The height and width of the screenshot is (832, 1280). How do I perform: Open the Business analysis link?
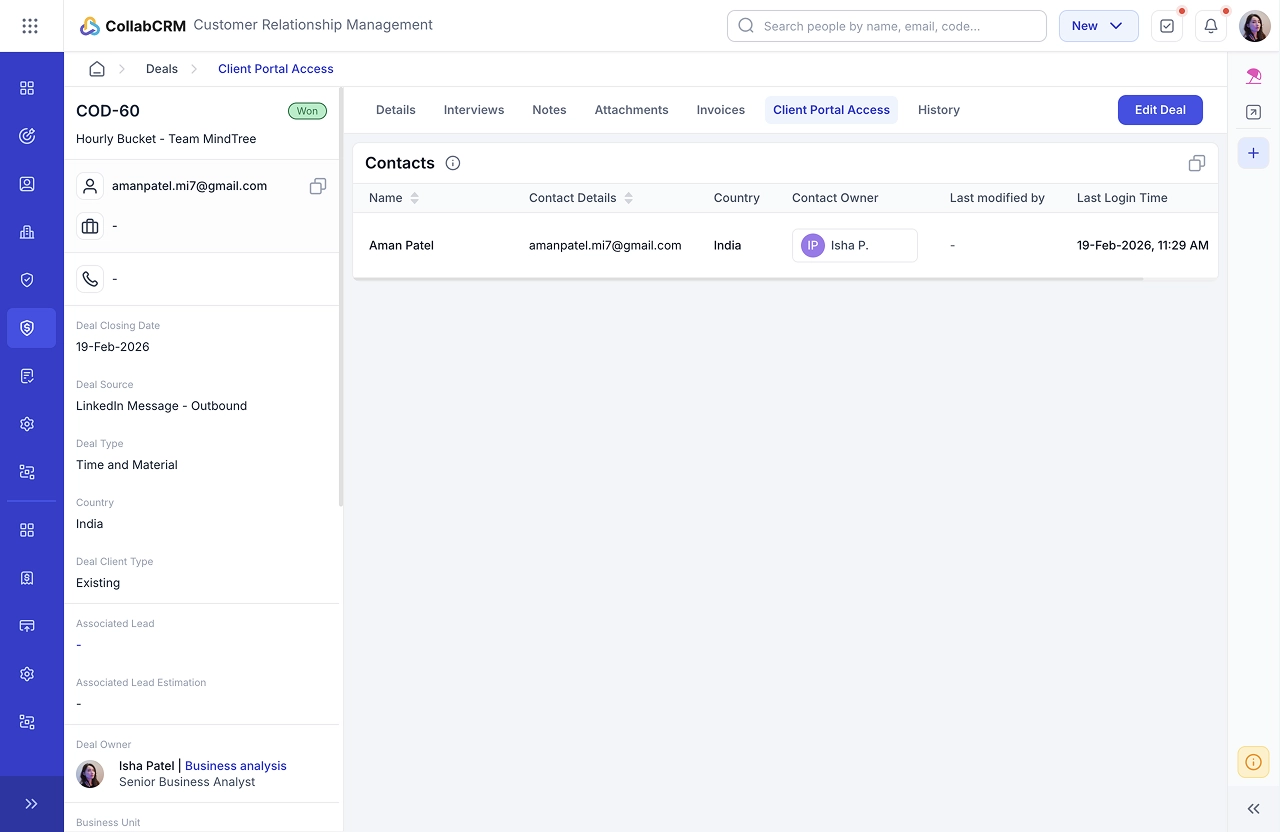[236, 766]
